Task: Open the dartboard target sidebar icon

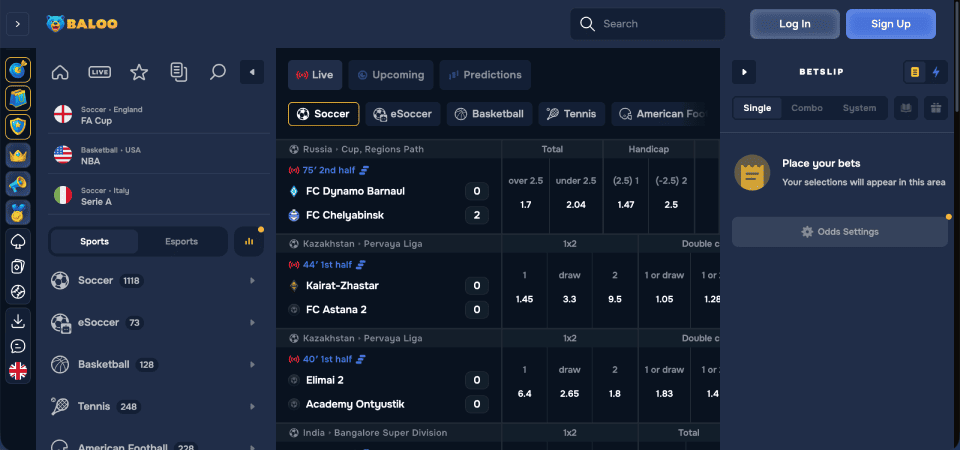Action: [18, 70]
